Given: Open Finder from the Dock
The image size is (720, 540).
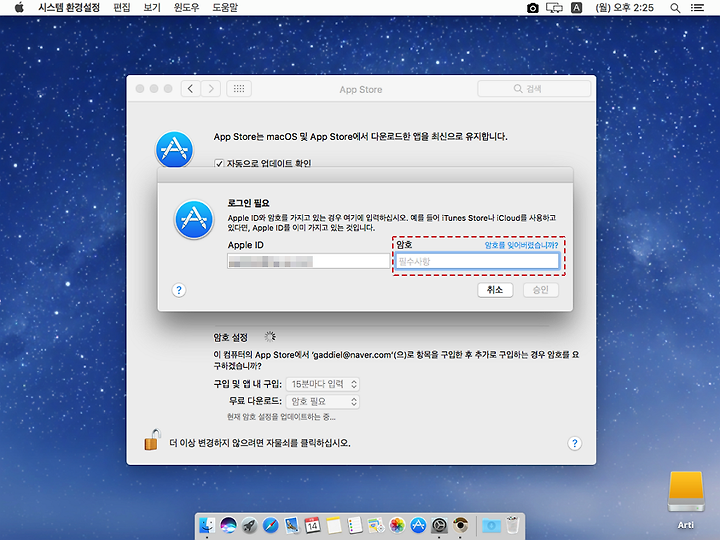Looking at the screenshot, I should 208,525.
